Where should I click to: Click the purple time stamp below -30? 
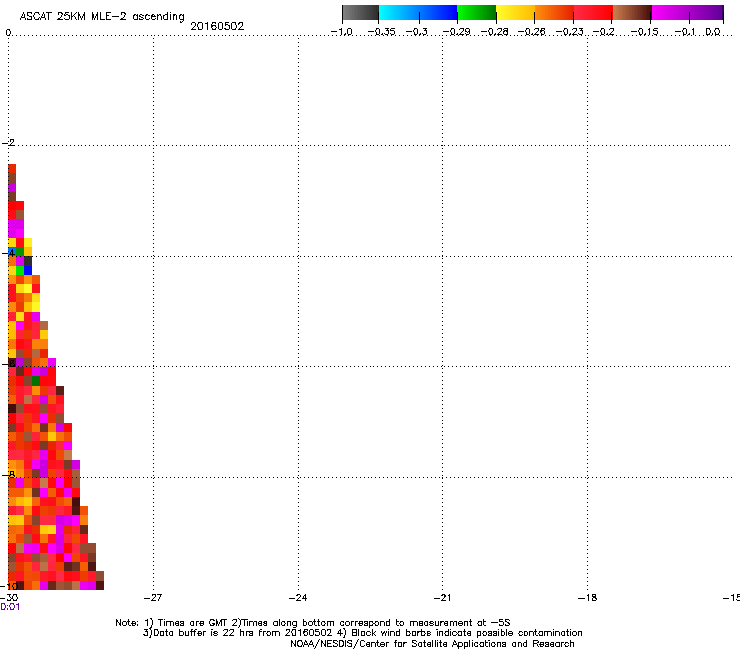10,607
